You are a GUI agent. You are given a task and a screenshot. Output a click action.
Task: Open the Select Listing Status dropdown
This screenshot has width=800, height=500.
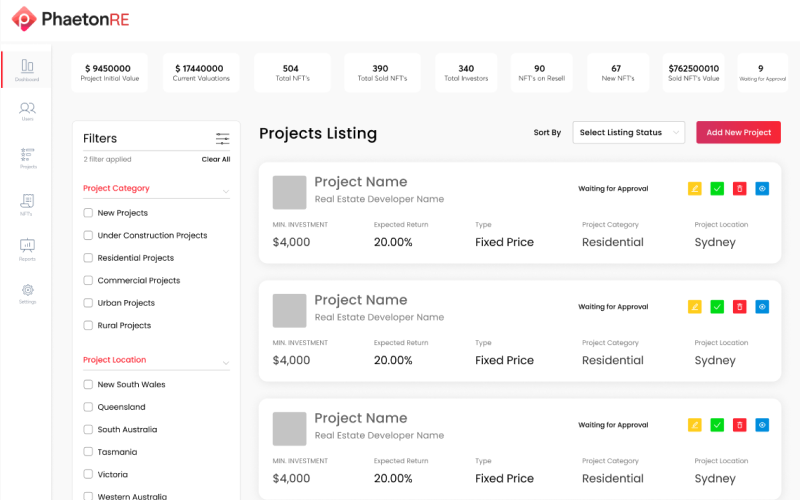tap(629, 133)
